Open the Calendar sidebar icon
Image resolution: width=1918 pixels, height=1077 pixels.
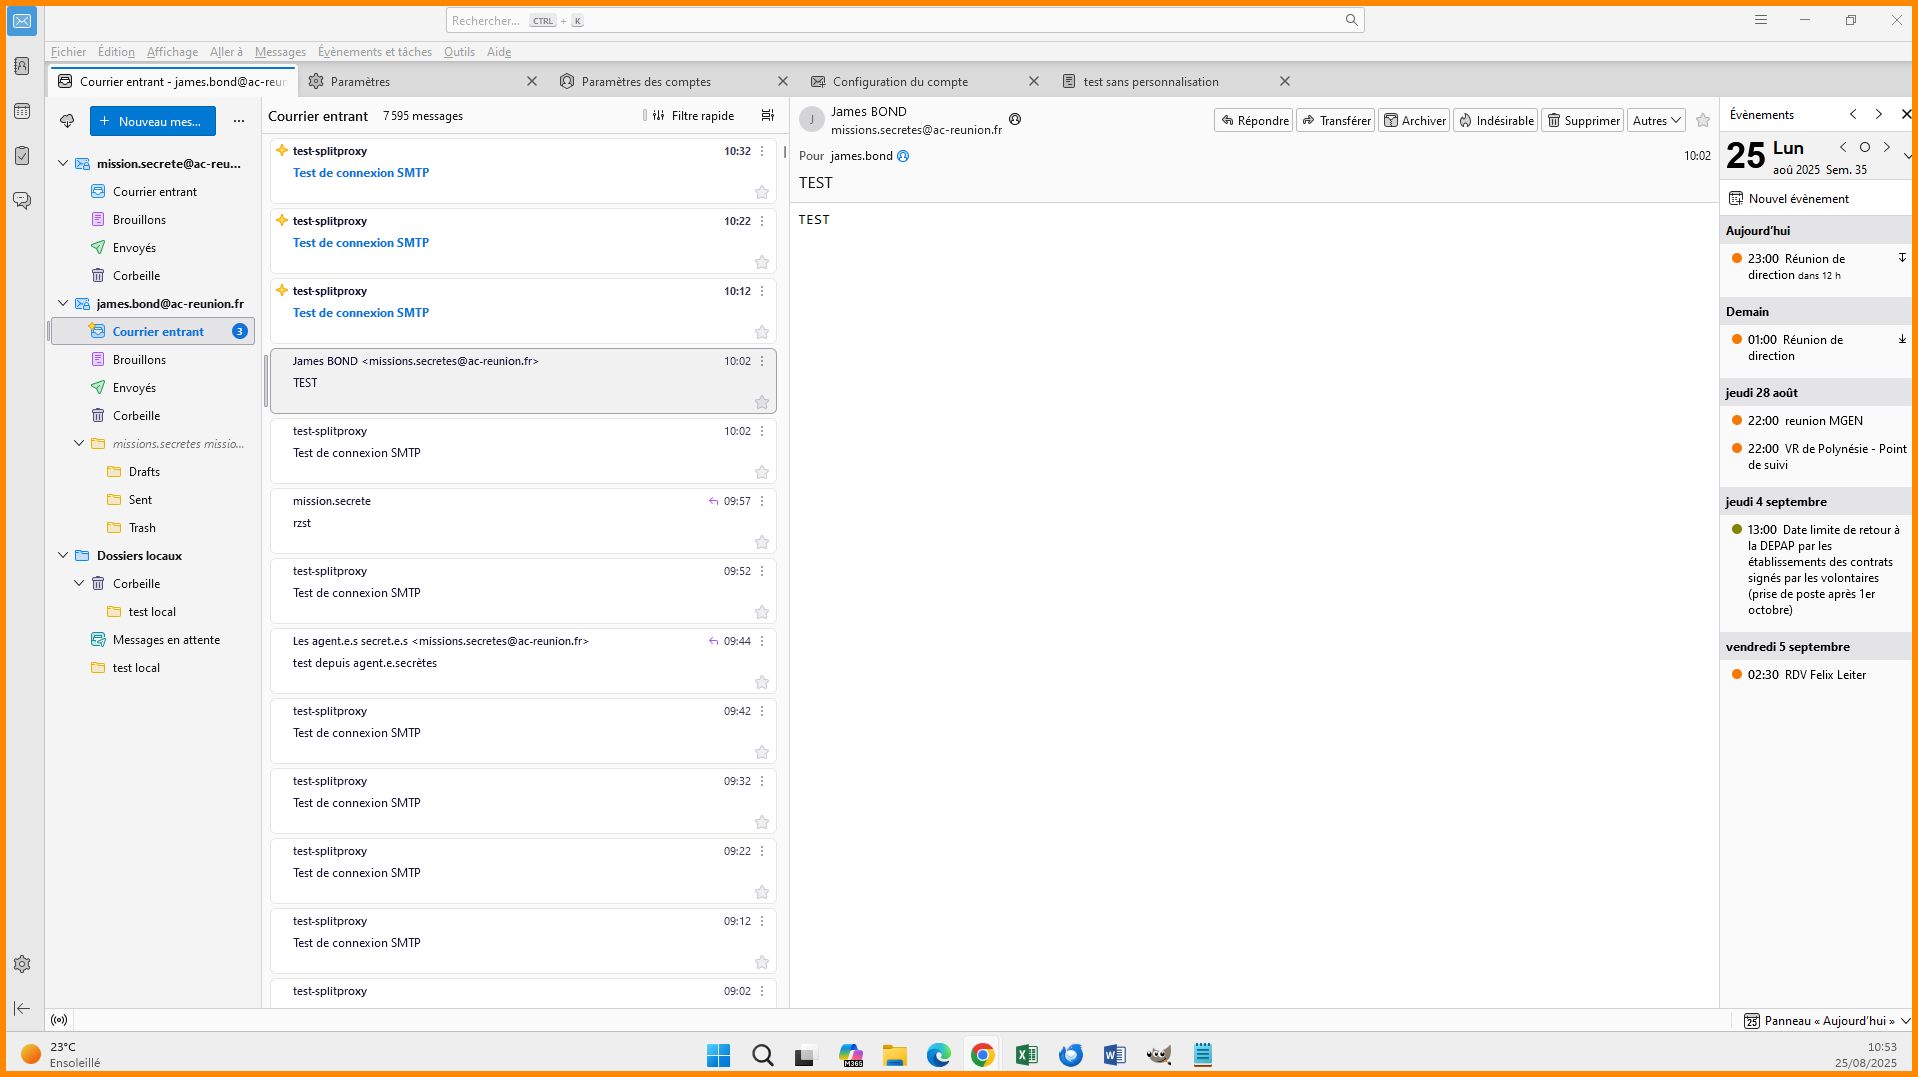(x=22, y=111)
